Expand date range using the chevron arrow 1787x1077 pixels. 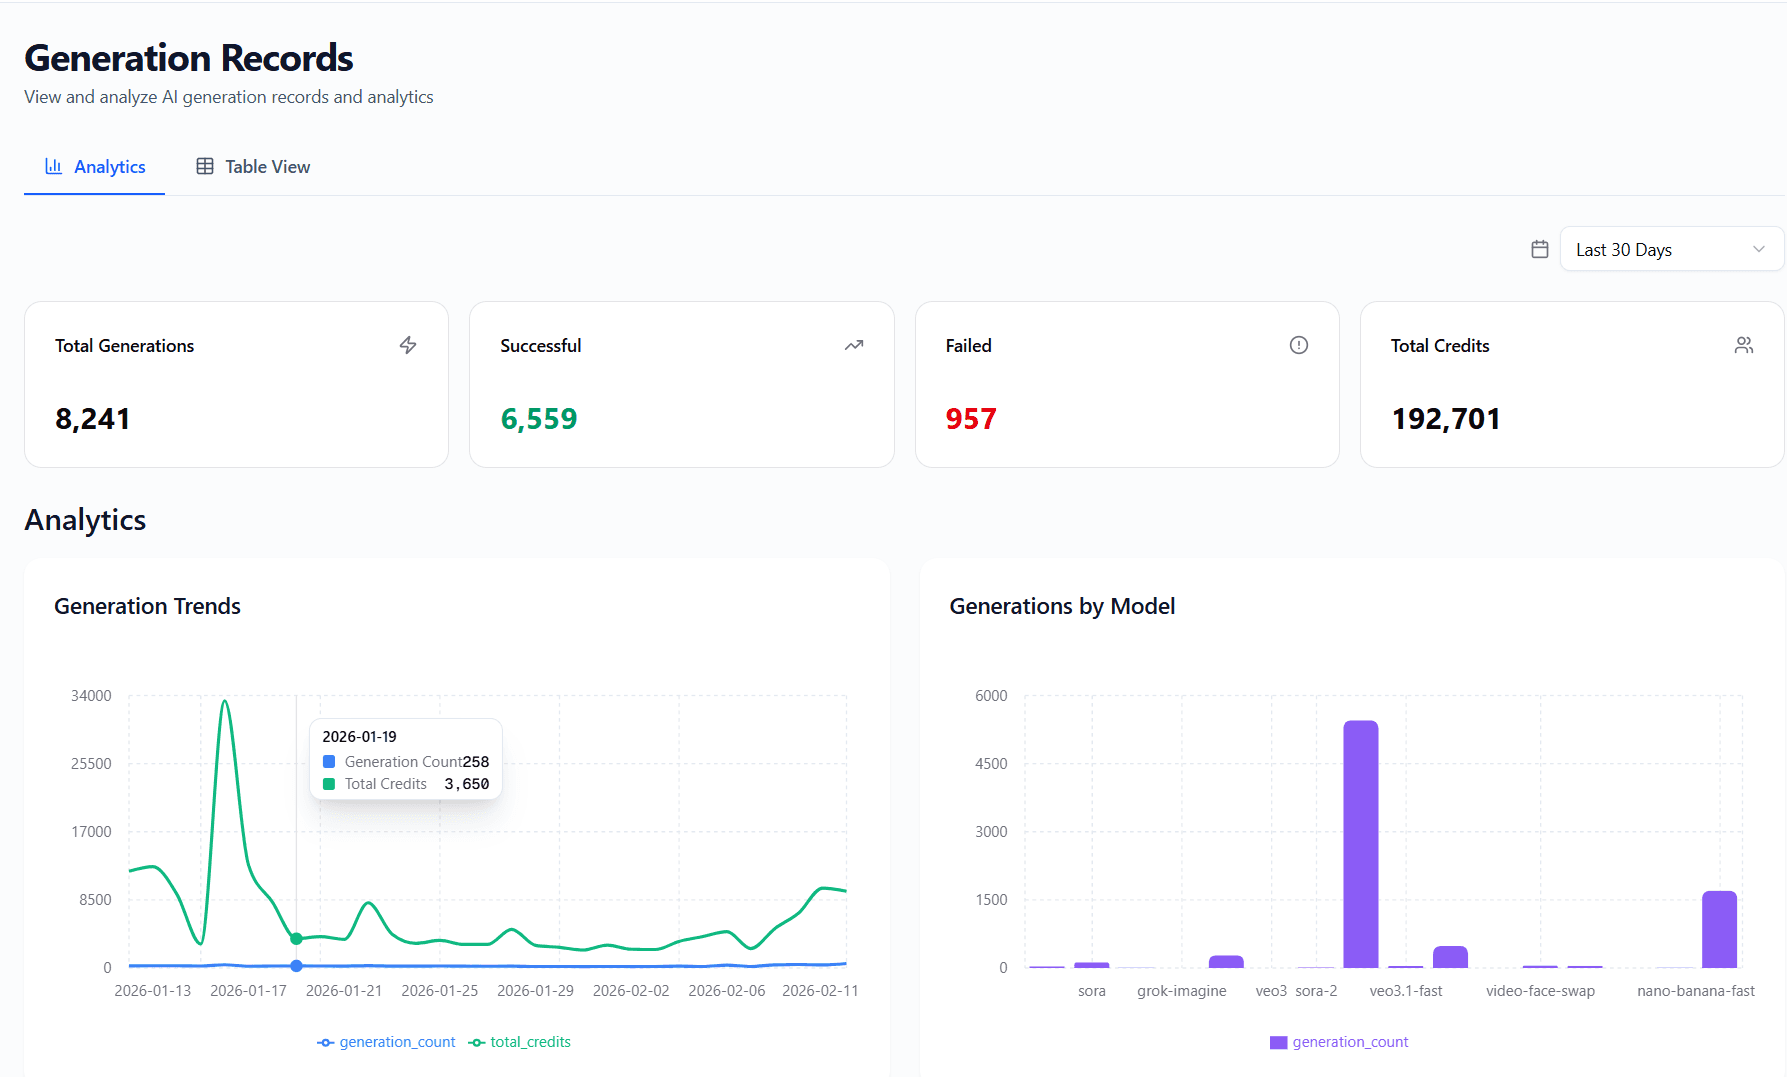[x=1758, y=249]
